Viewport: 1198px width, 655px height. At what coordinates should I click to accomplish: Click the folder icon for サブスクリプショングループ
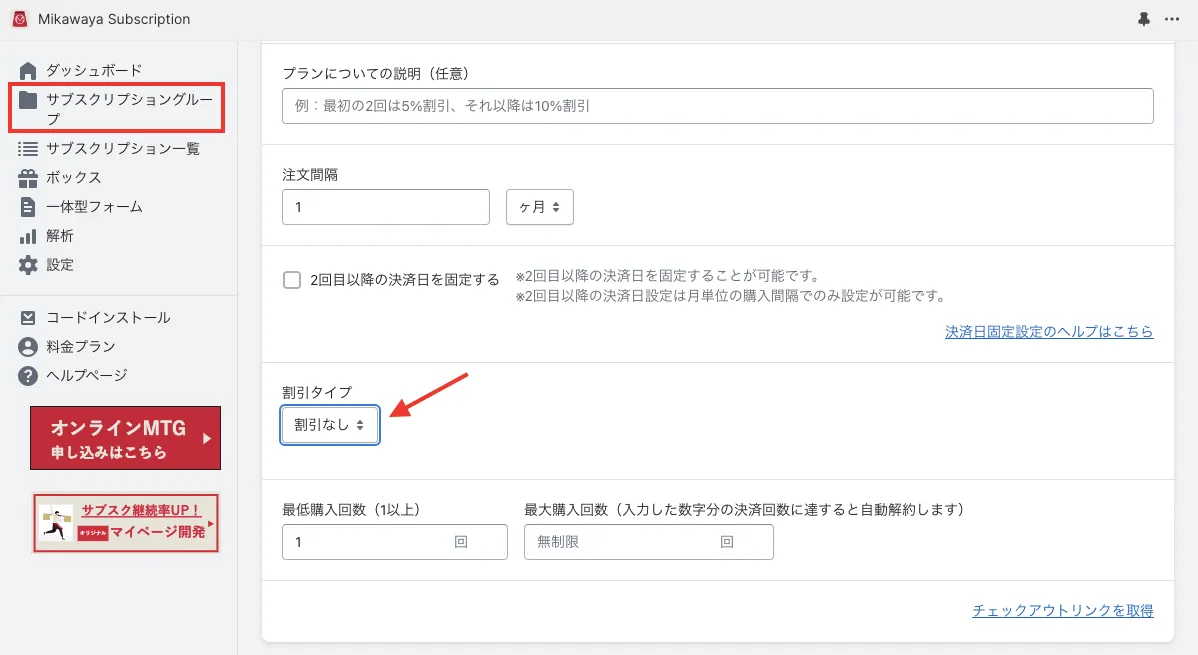tap(28, 99)
